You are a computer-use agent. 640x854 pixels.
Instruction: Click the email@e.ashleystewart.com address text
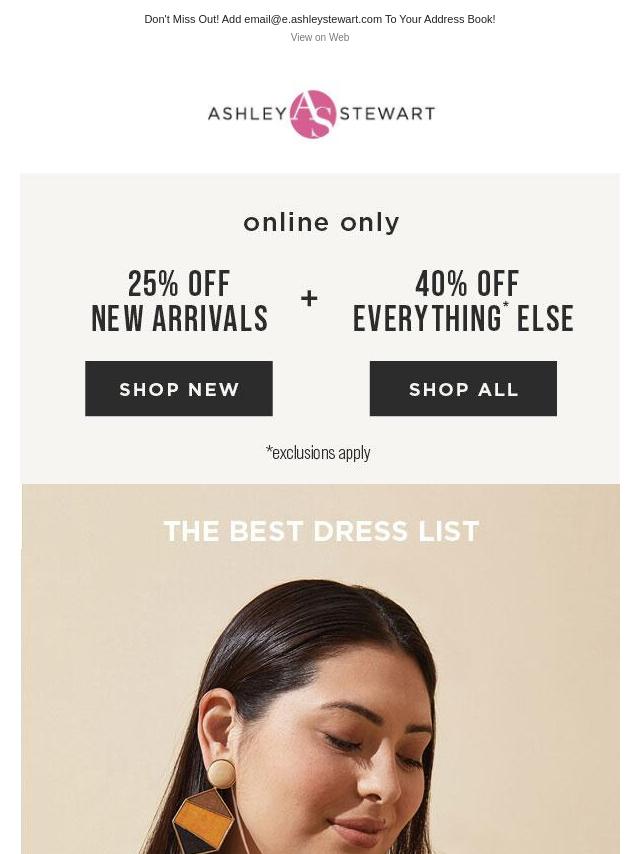[x=313, y=19]
